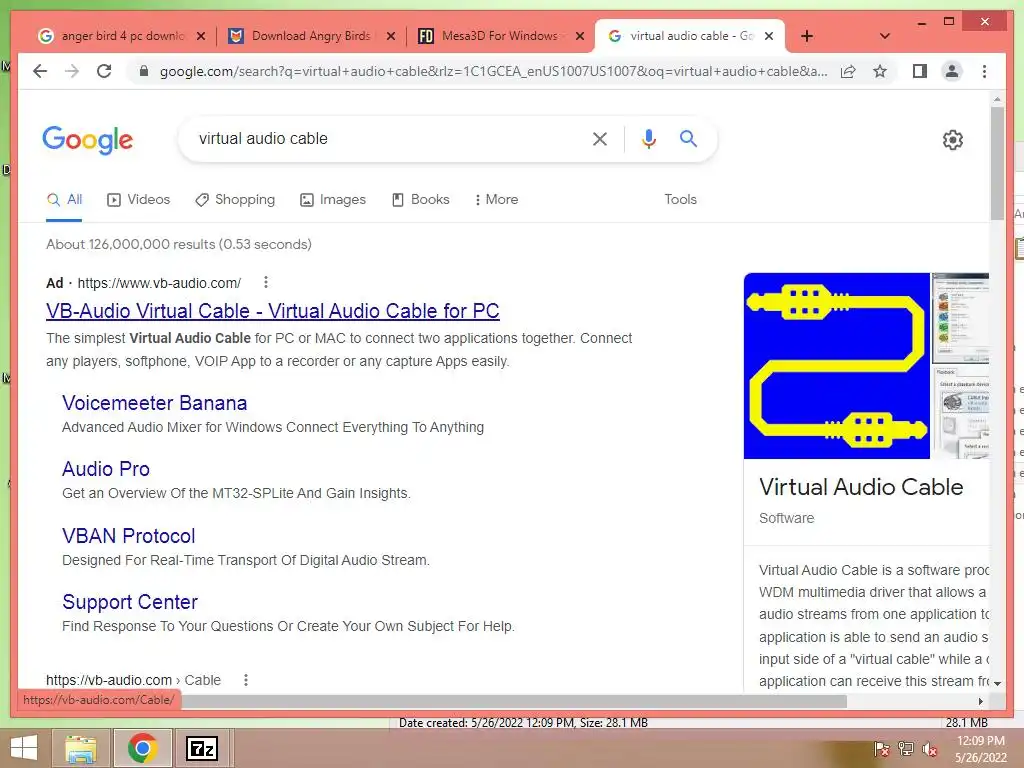Open the 7-Zip taskbar icon
This screenshot has width=1024, height=768.
[x=201, y=748]
